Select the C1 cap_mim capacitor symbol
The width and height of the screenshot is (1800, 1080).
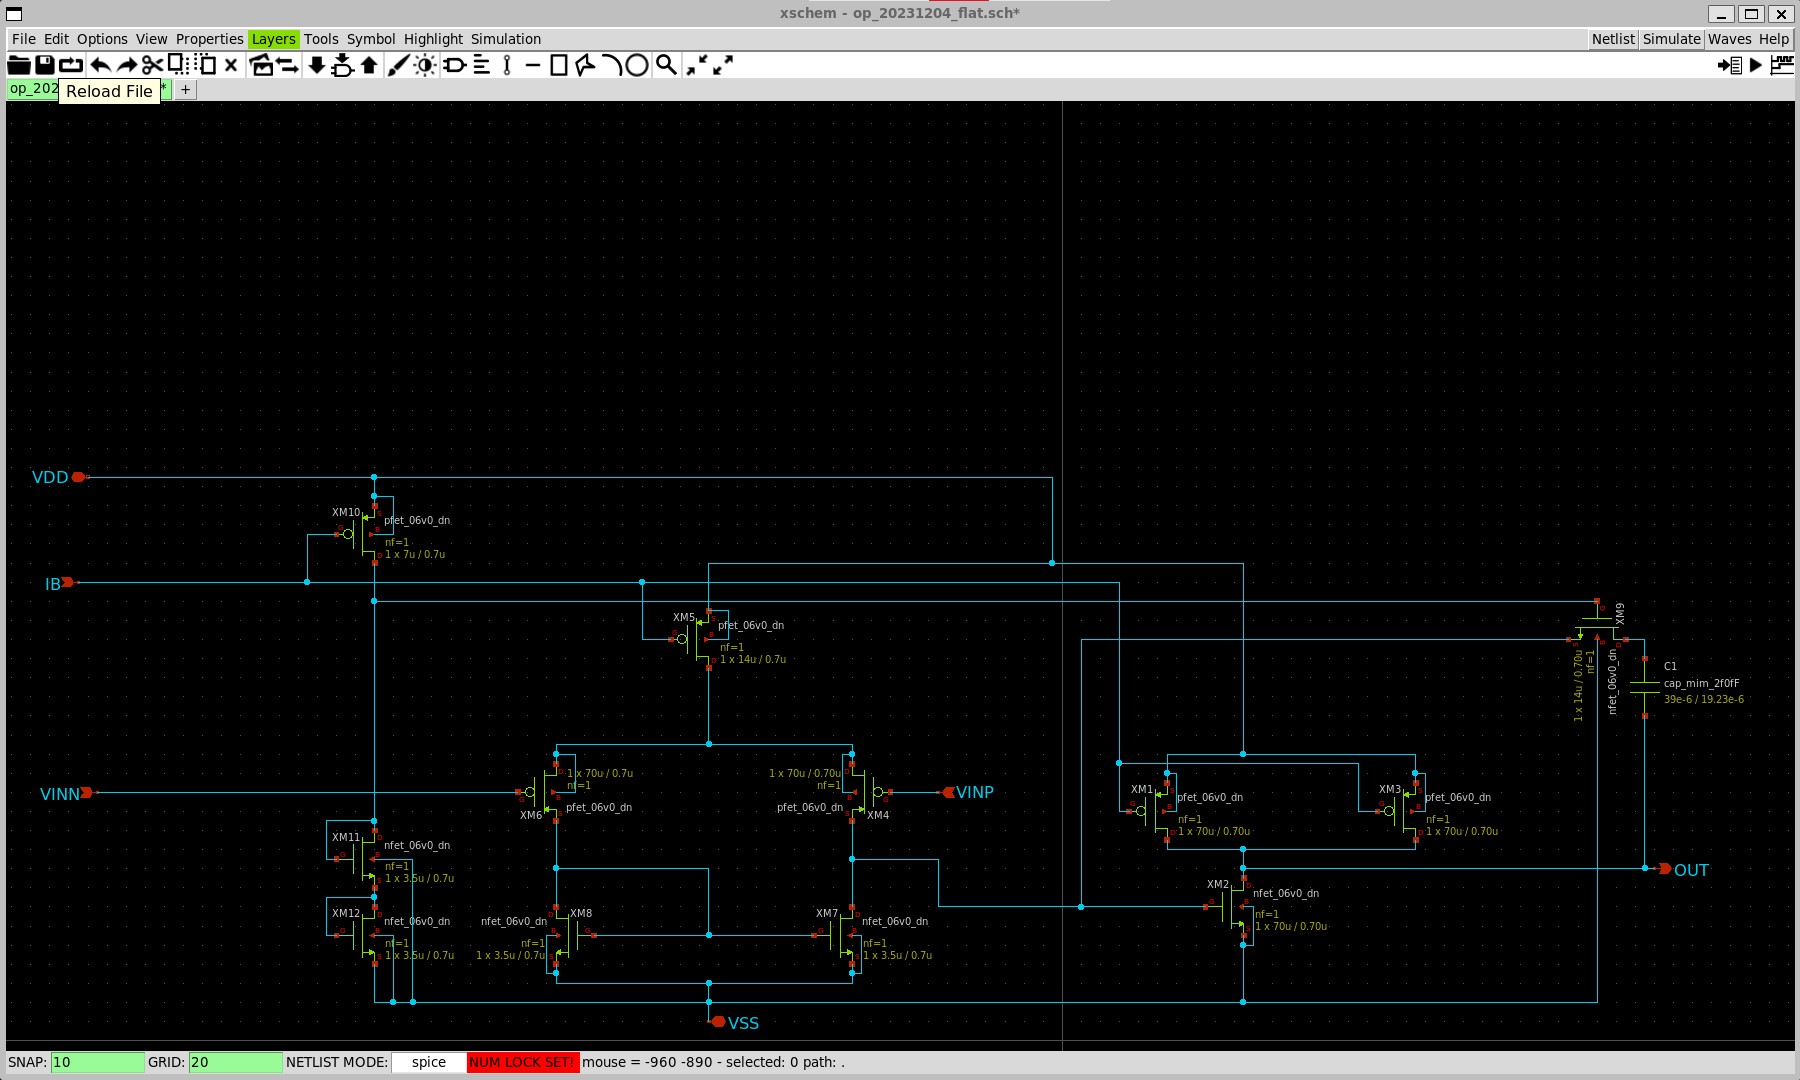(1645, 686)
